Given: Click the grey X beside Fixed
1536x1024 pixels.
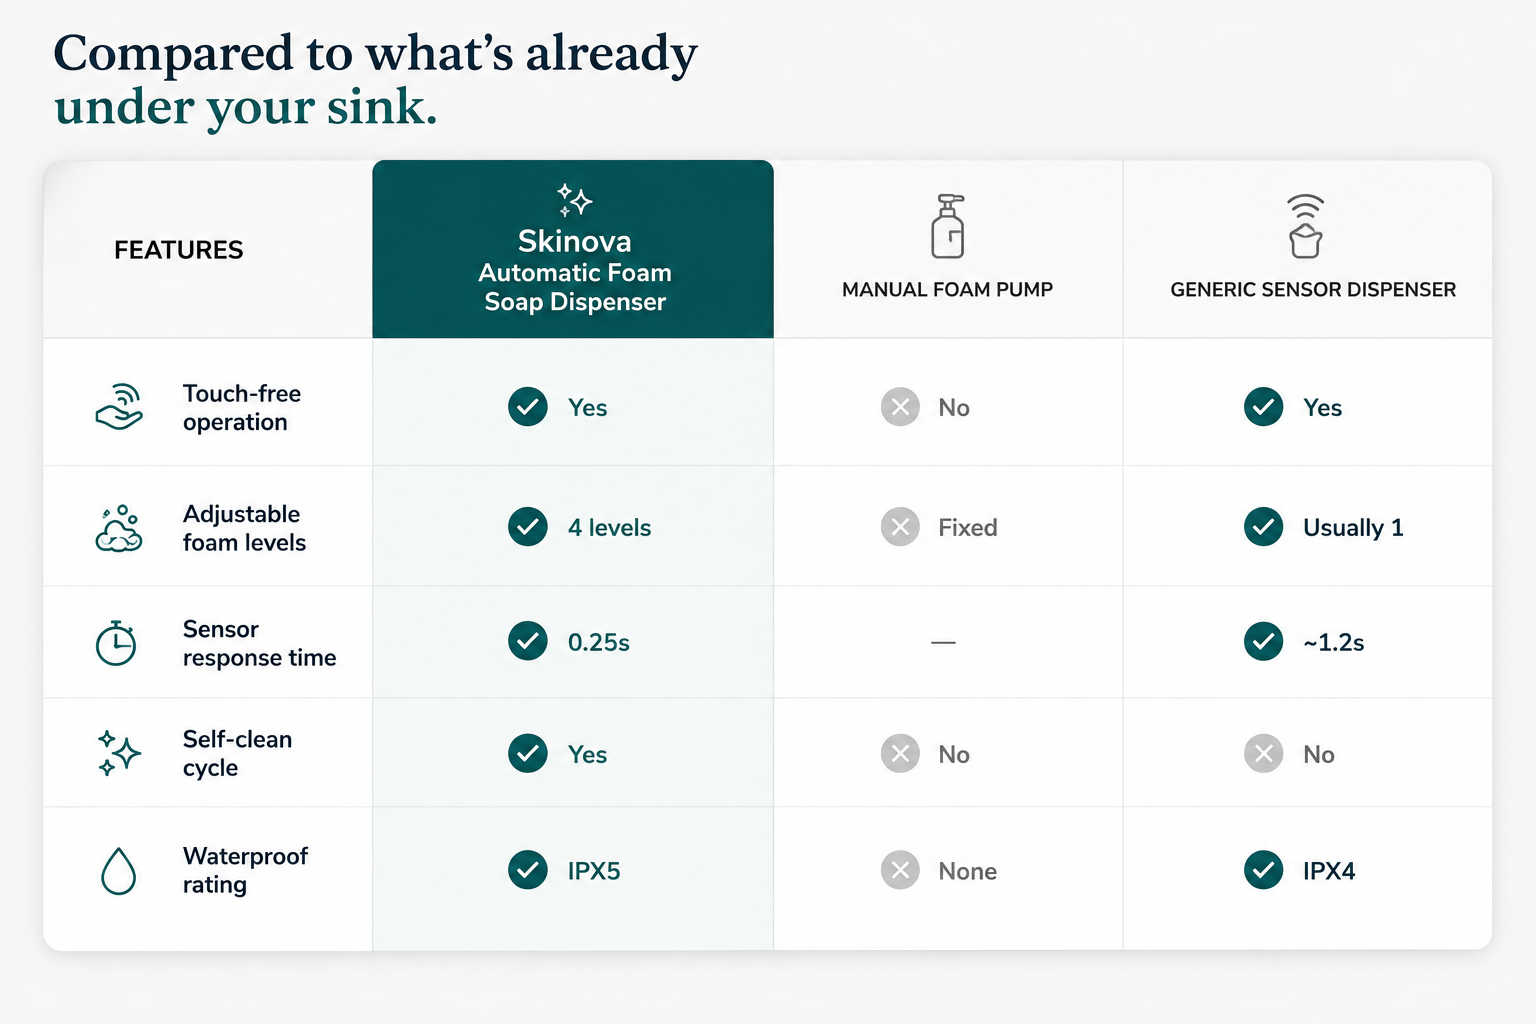Looking at the screenshot, I should pos(900,527).
